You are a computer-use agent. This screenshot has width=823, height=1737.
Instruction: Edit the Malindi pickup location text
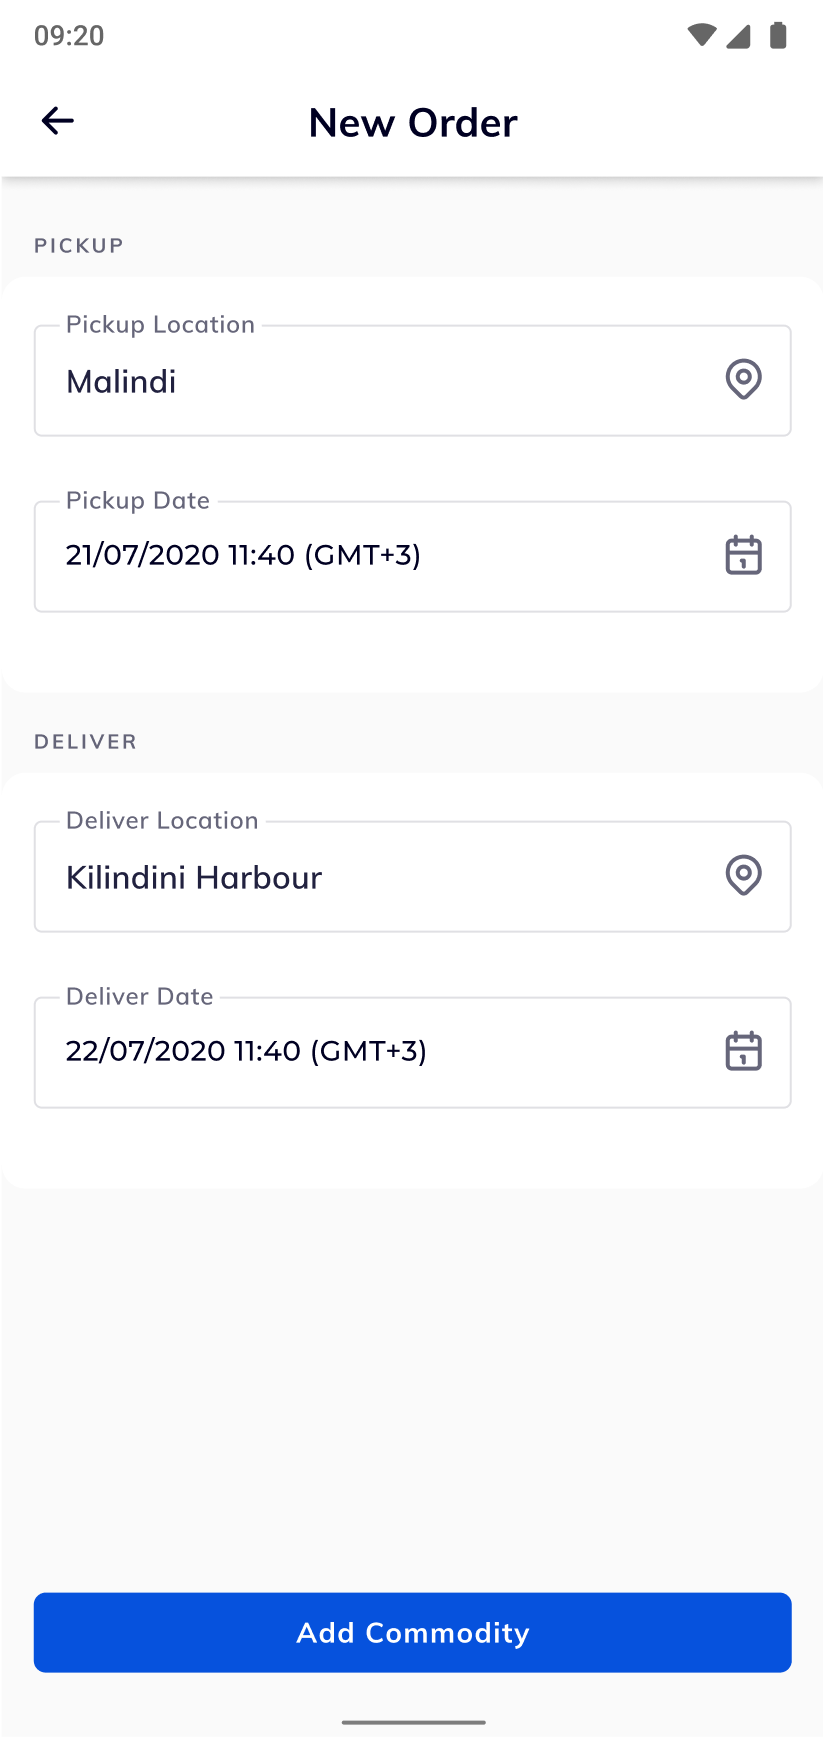[122, 381]
